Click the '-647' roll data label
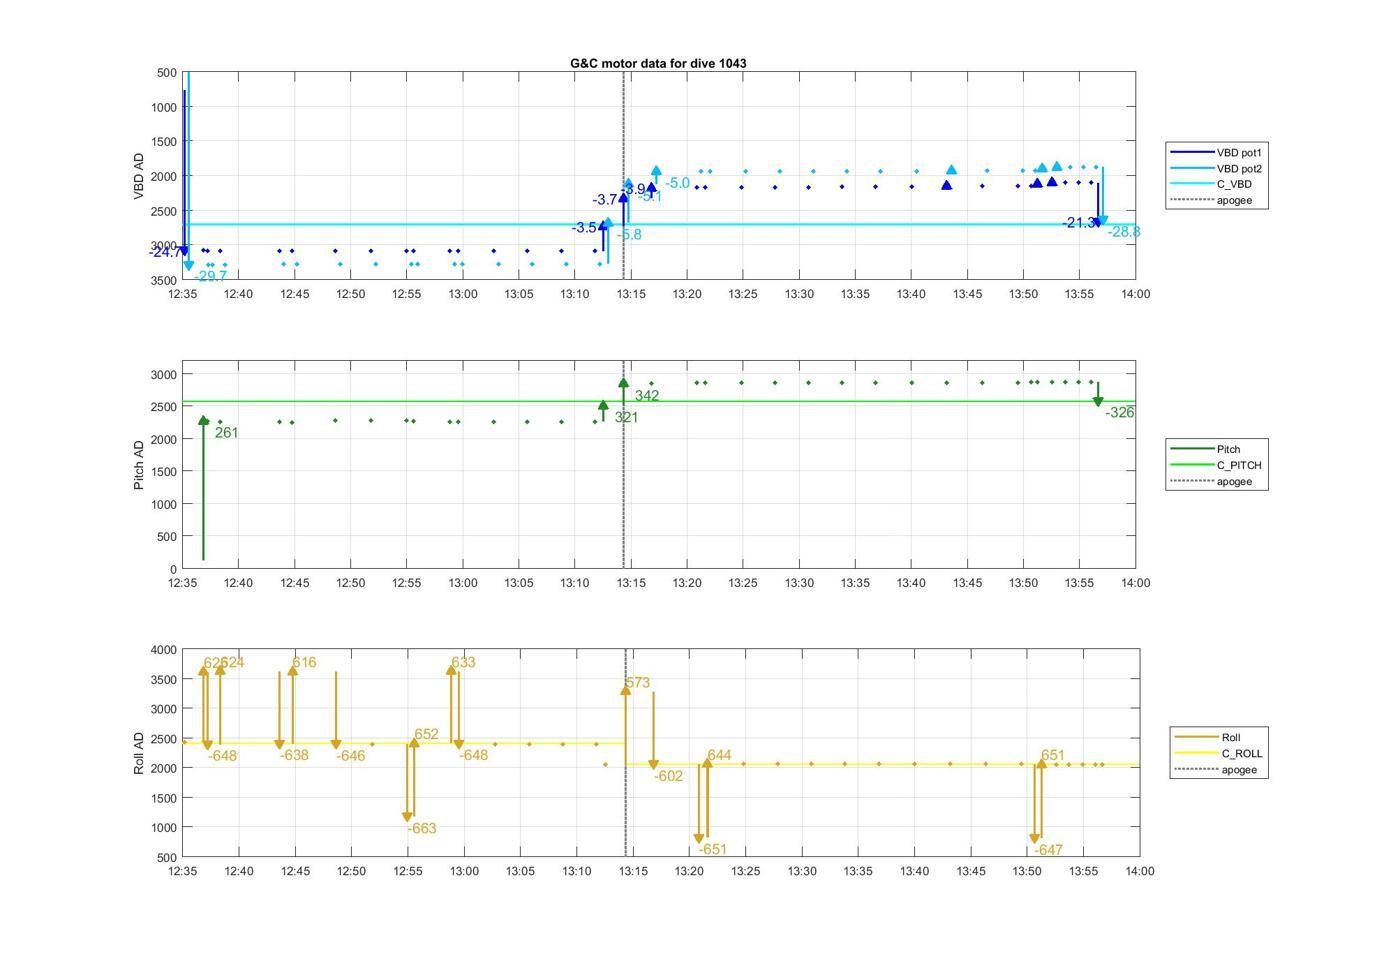 coord(1049,850)
